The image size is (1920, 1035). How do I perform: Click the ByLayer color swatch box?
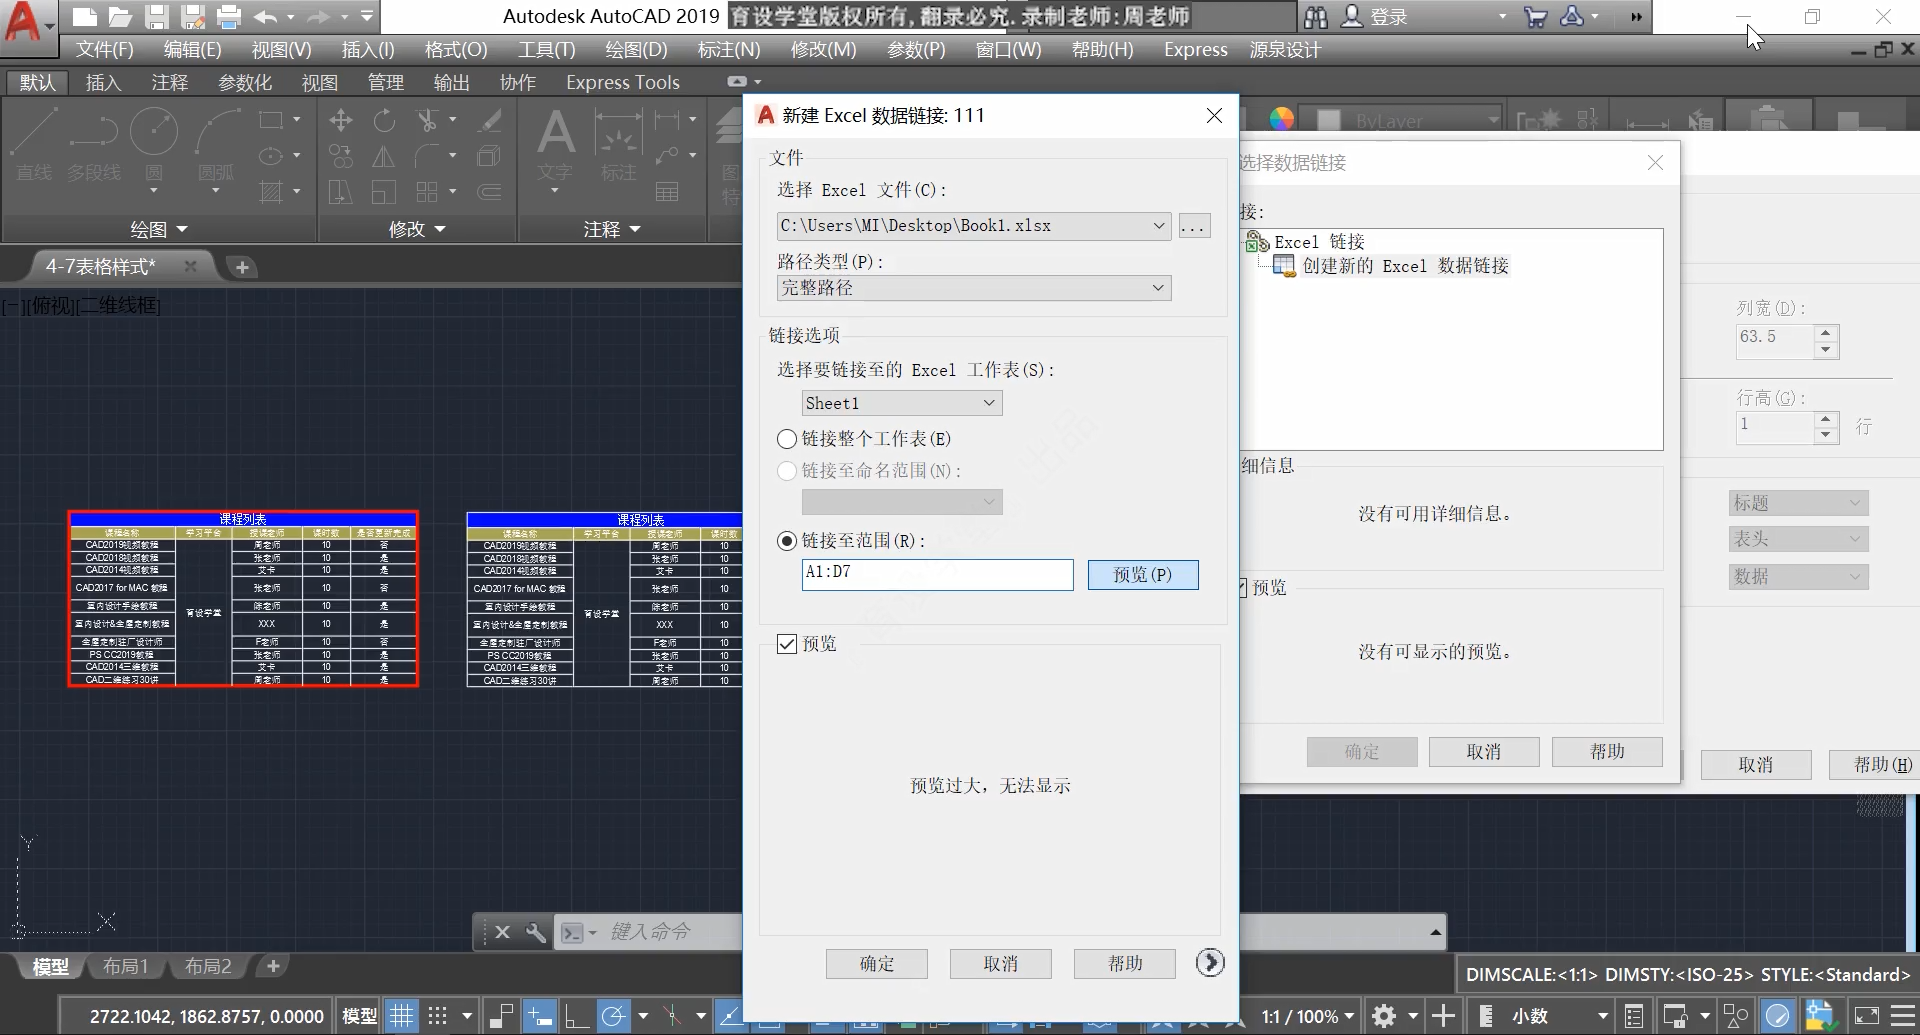[x=1329, y=120]
